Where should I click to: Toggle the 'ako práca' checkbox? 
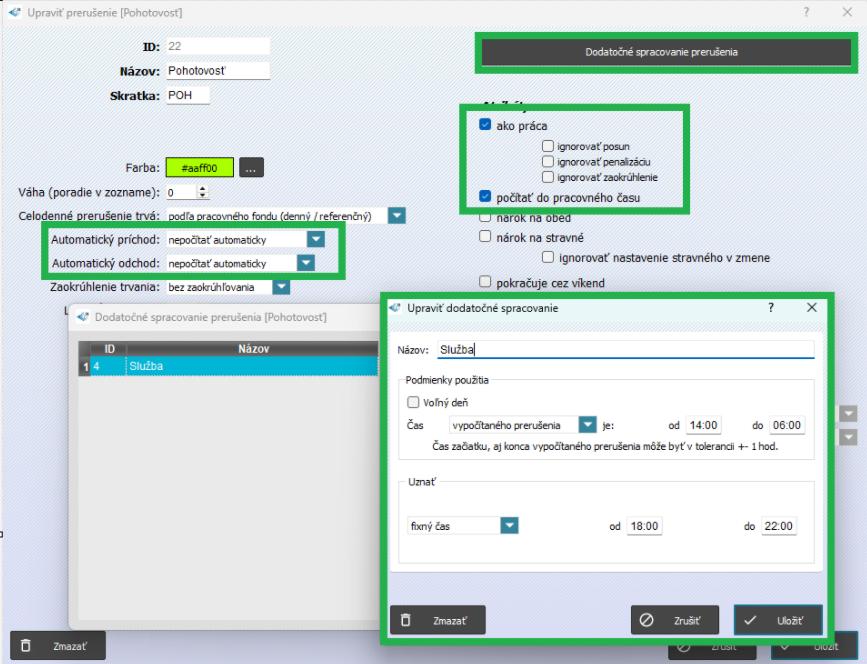coord(486,126)
